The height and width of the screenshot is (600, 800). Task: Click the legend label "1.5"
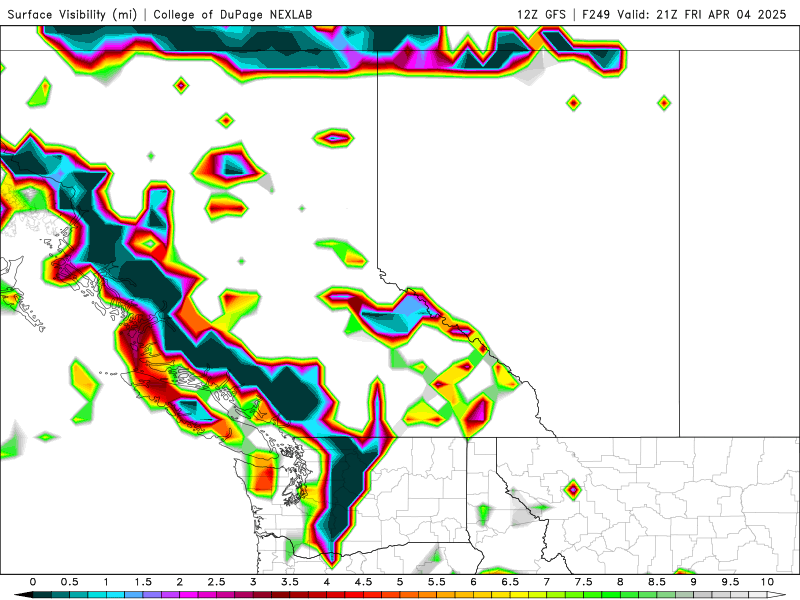point(143,582)
